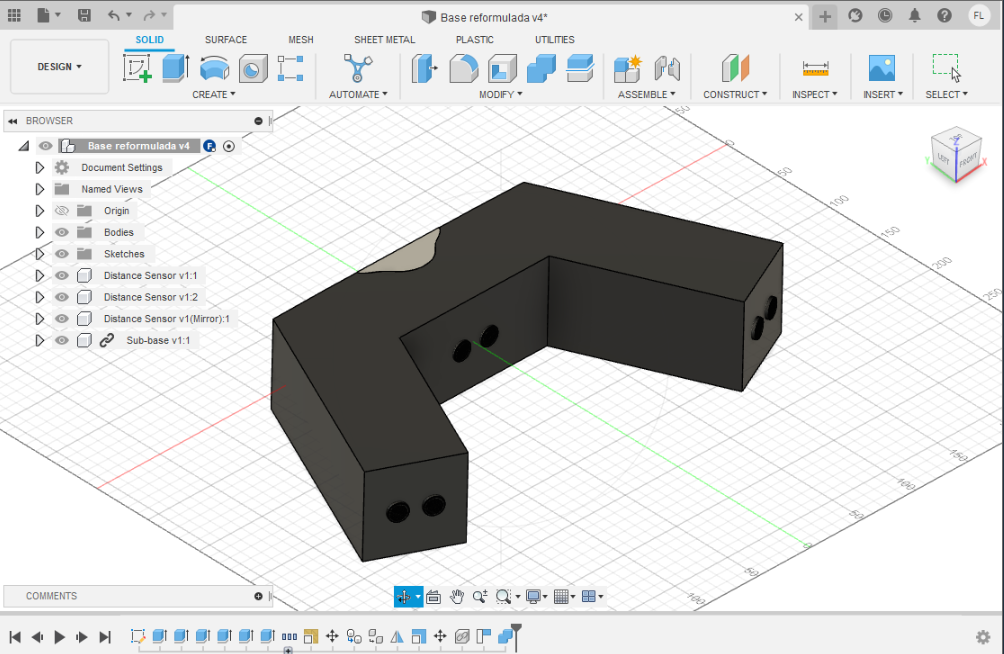Click the Select tool icon
Image resolution: width=1004 pixels, height=654 pixels.
pos(946,69)
